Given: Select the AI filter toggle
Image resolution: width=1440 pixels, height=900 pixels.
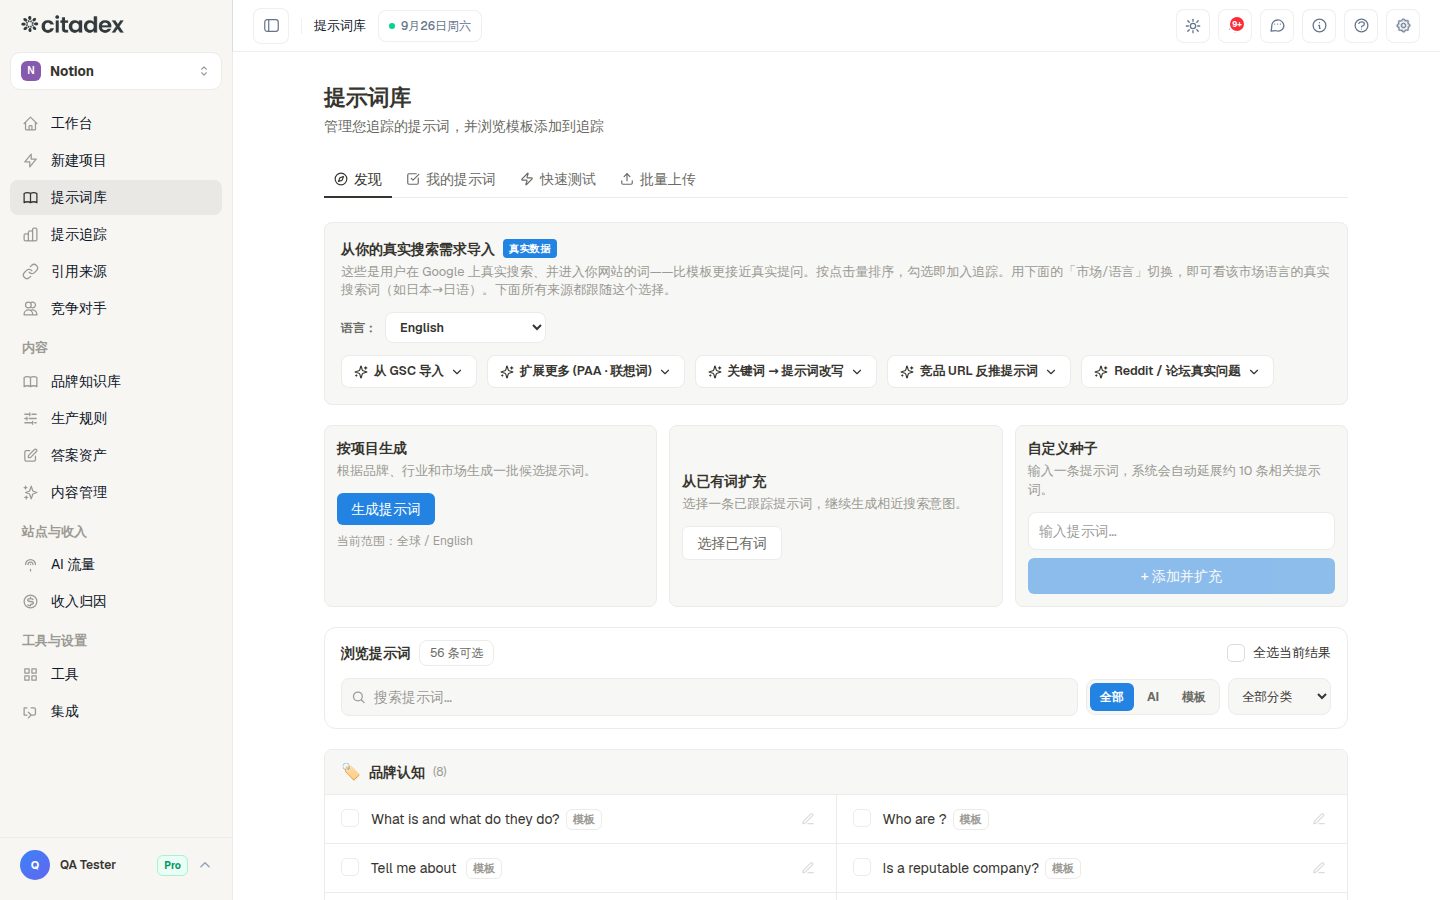Looking at the screenshot, I should pos(1153,697).
